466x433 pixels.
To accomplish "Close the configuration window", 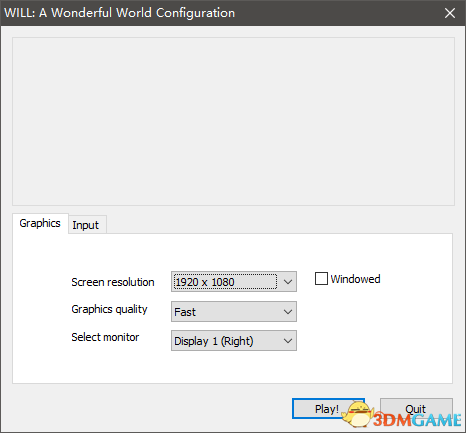I will [450, 13].
